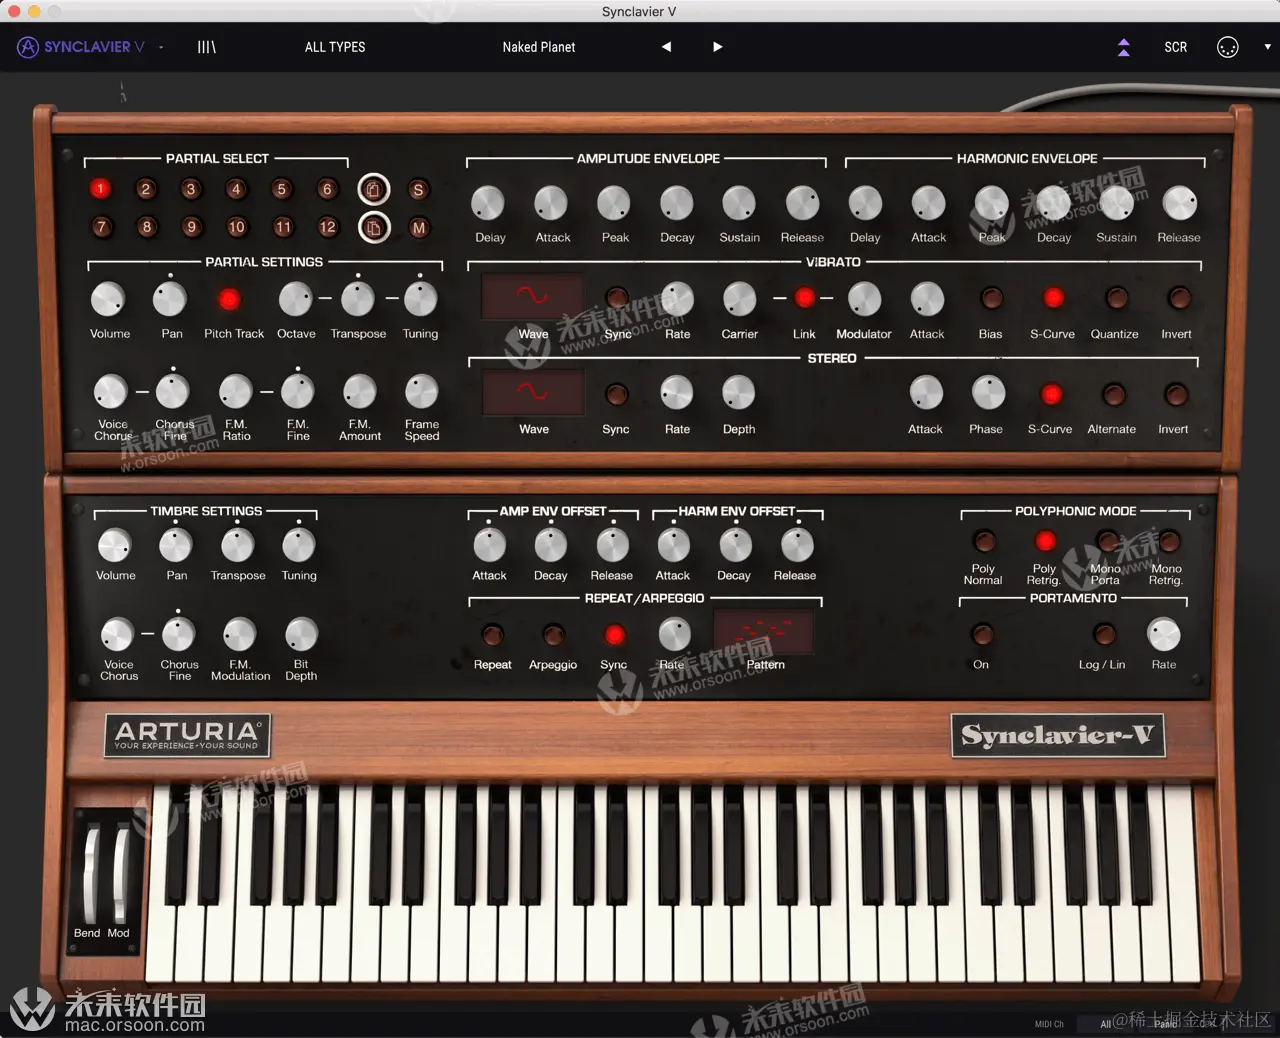The image size is (1280, 1038).
Task: Click the Harm Env Offset Decay knob
Action: pyautogui.click(x=735, y=545)
